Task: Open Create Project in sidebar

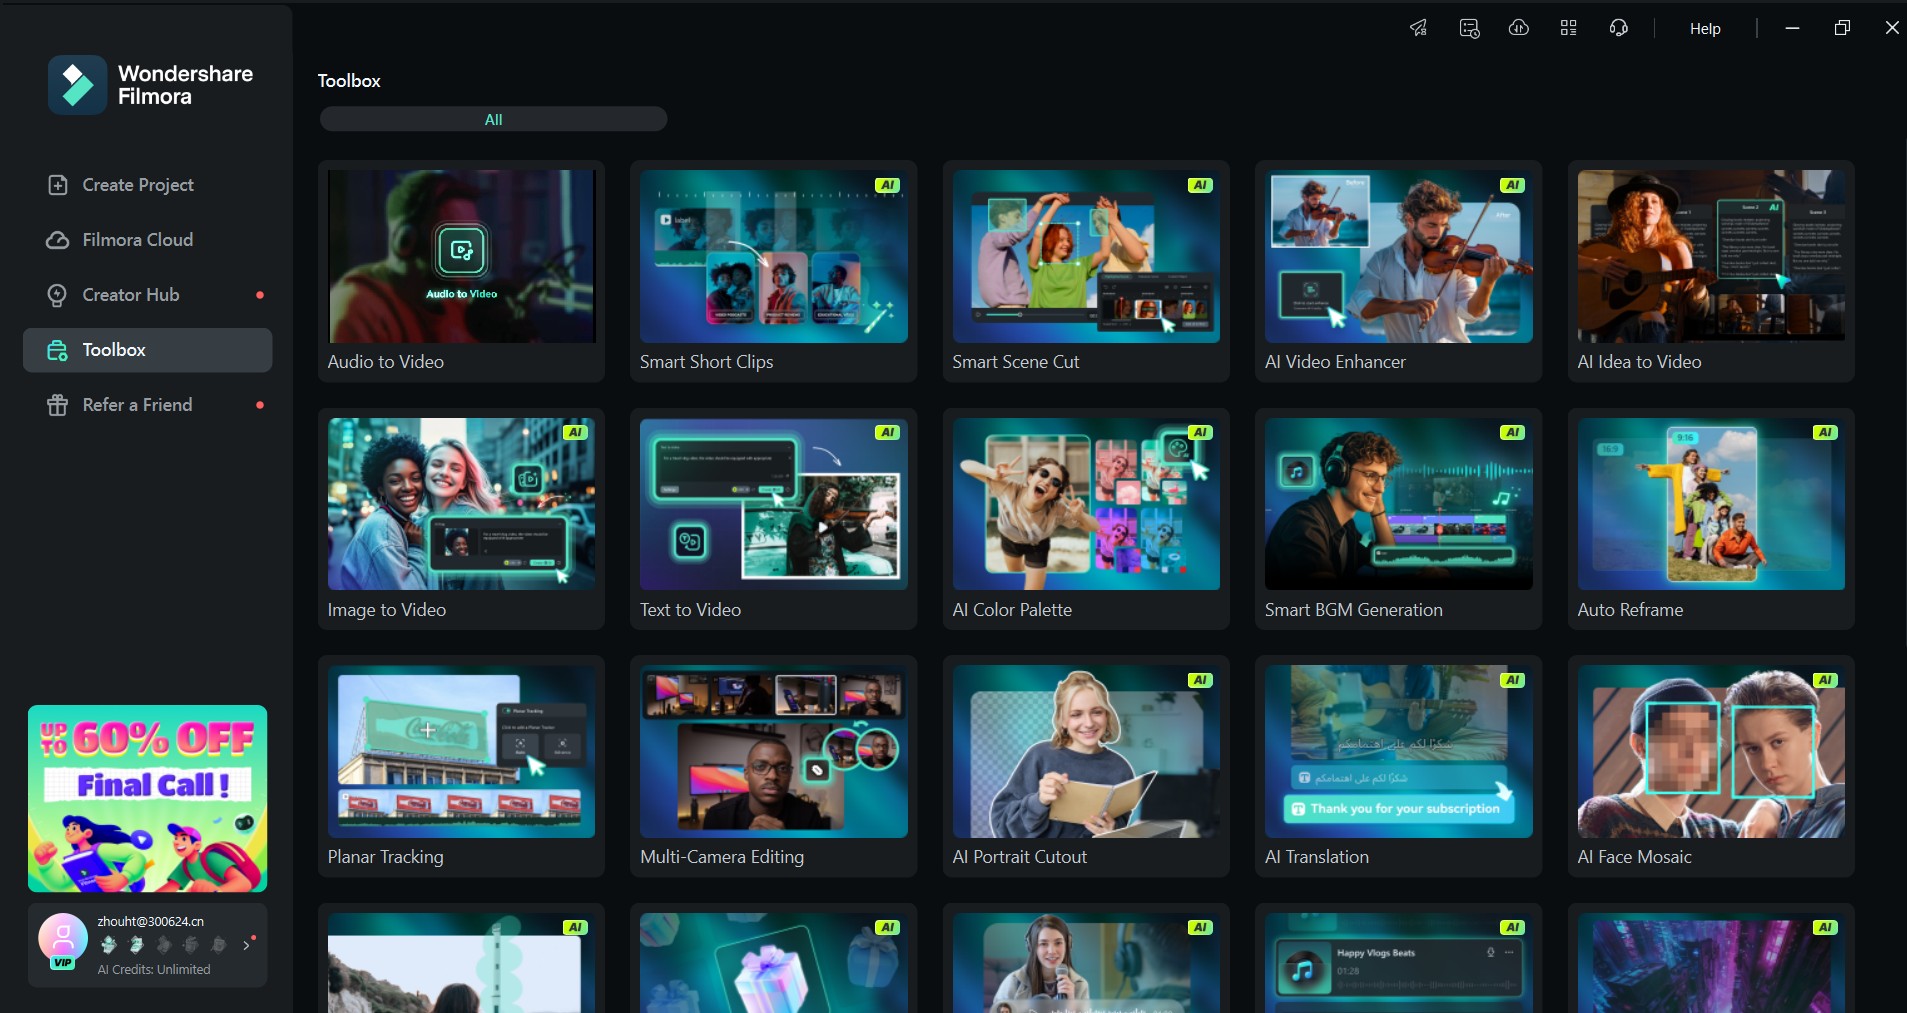Action: pos(147,185)
